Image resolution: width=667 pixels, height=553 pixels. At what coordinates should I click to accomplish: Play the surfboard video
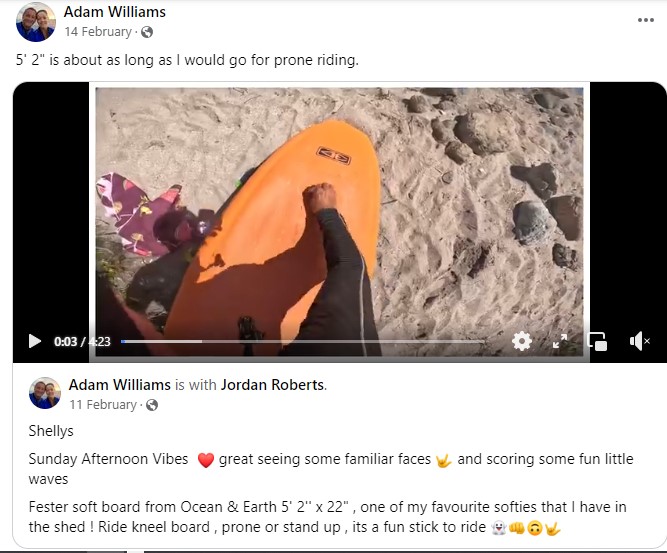click(x=34, y=341)
